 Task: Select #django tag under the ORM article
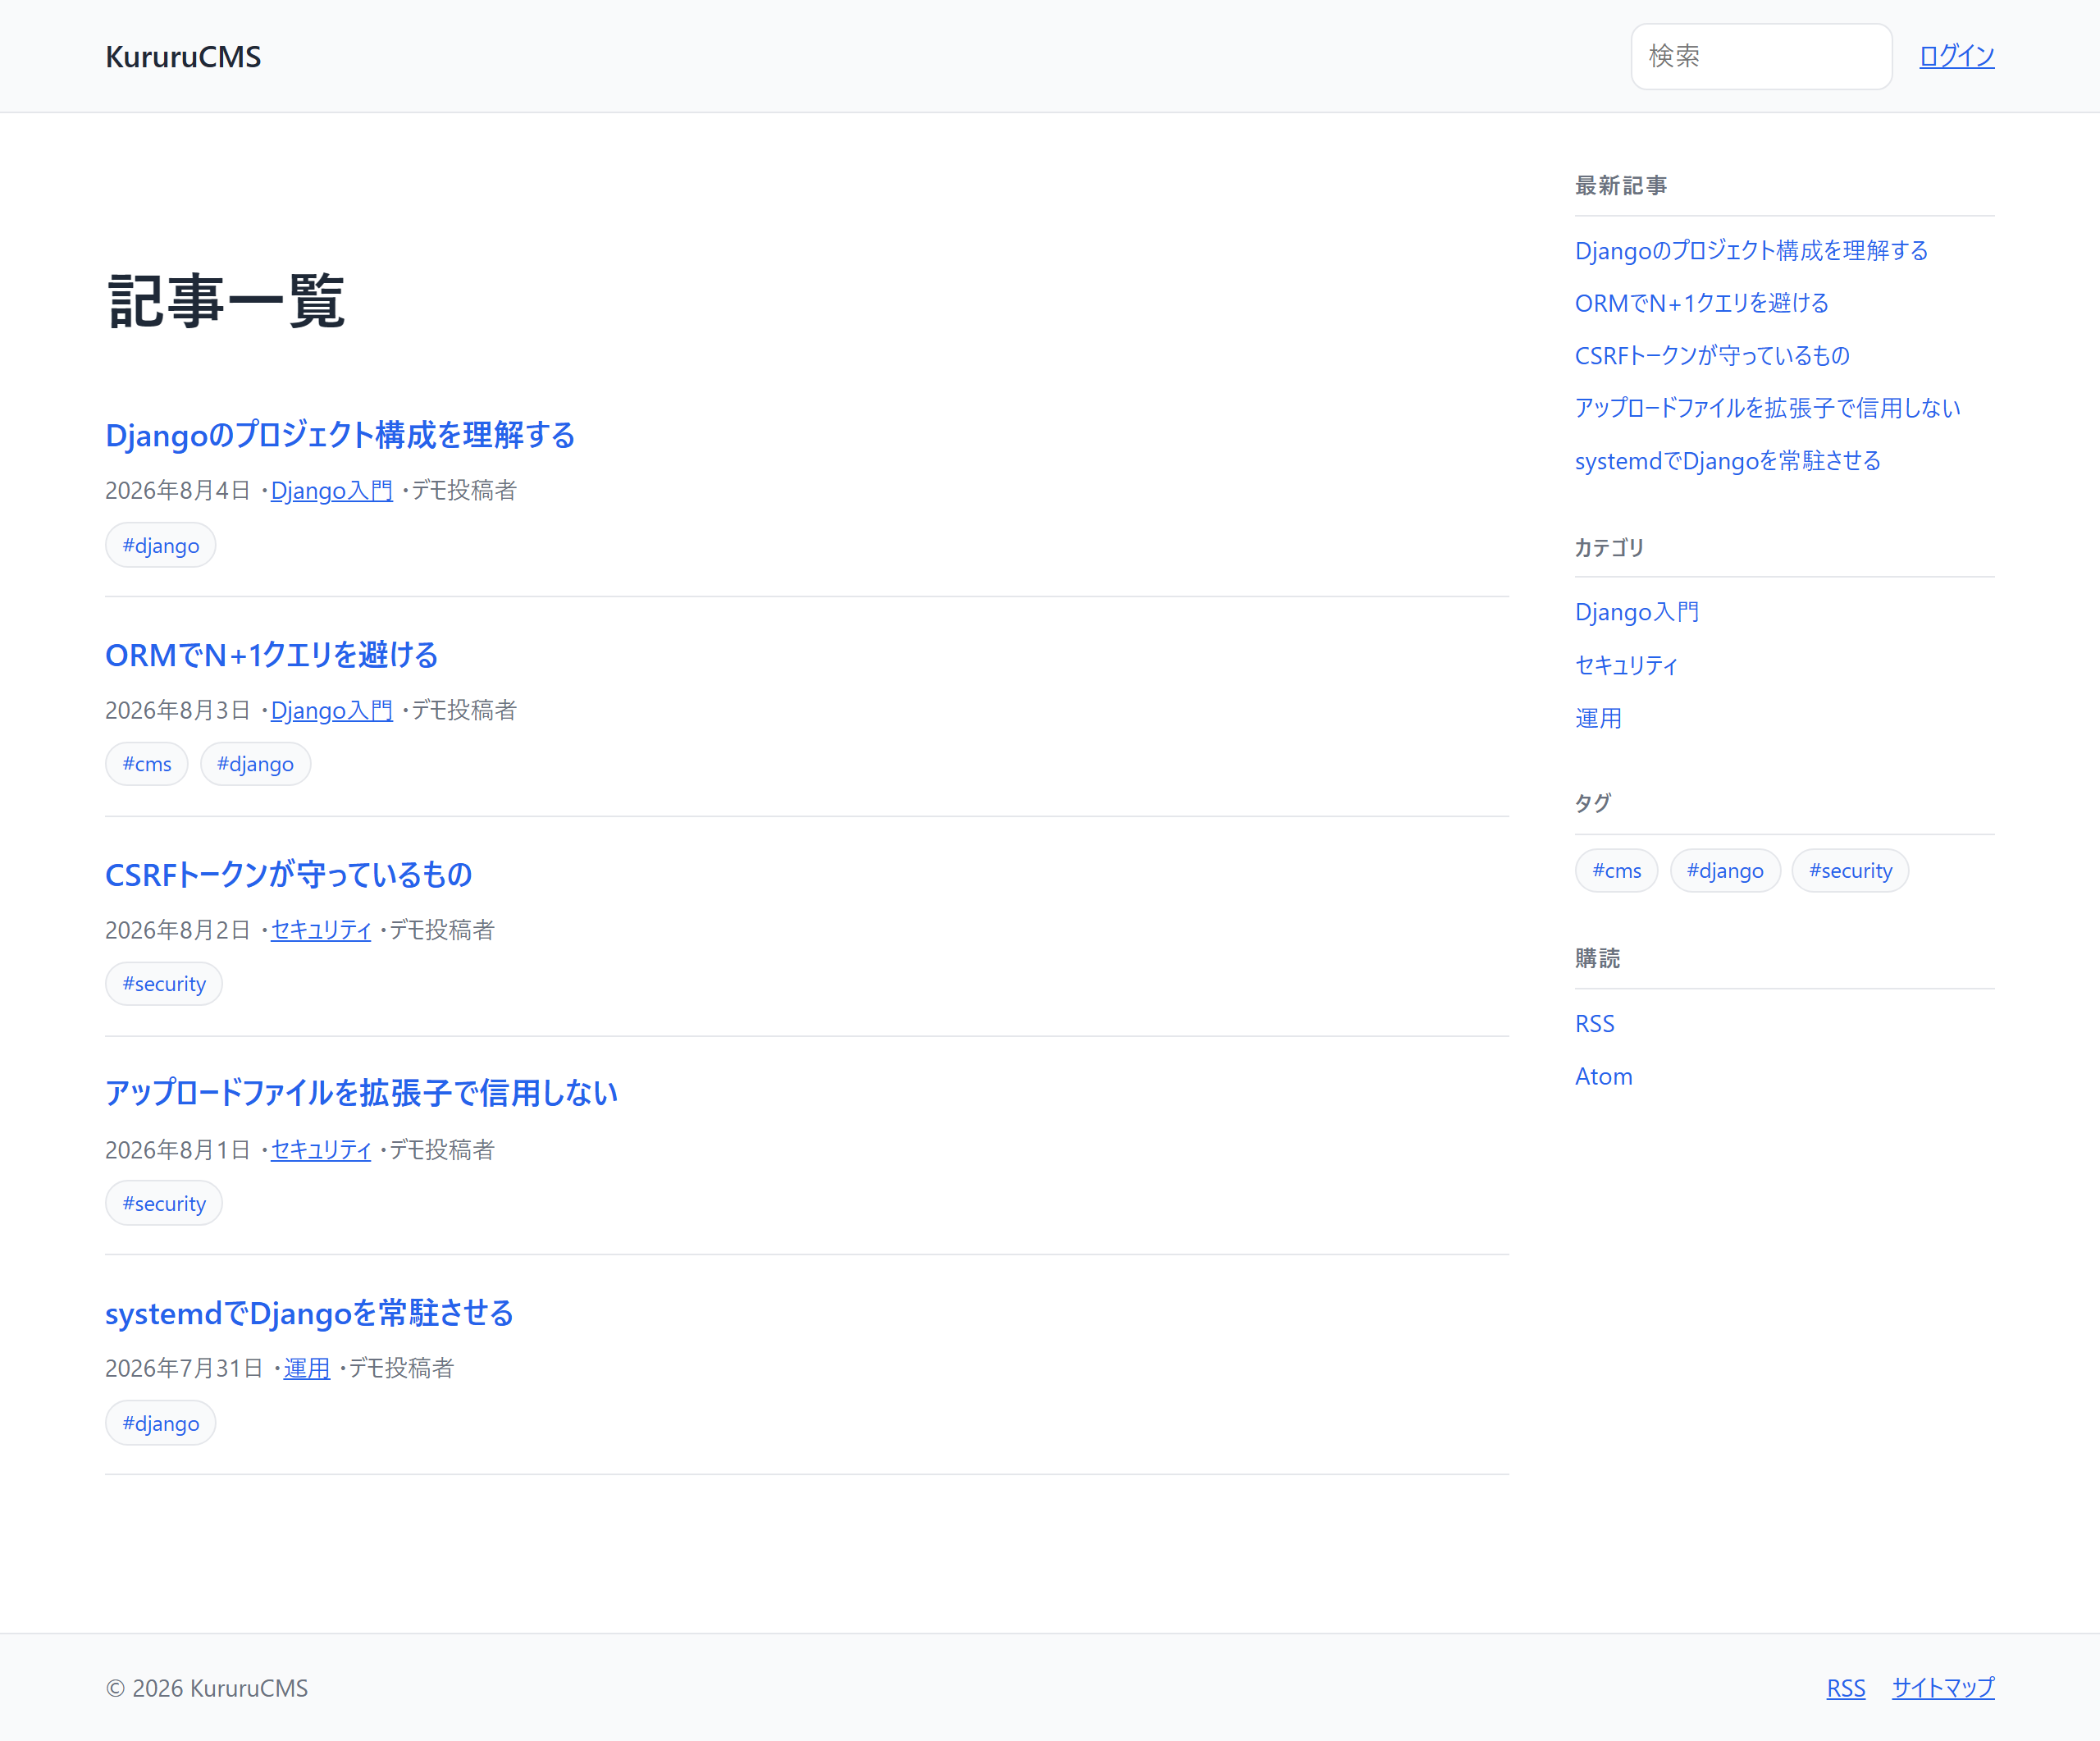tap(255, 764)
